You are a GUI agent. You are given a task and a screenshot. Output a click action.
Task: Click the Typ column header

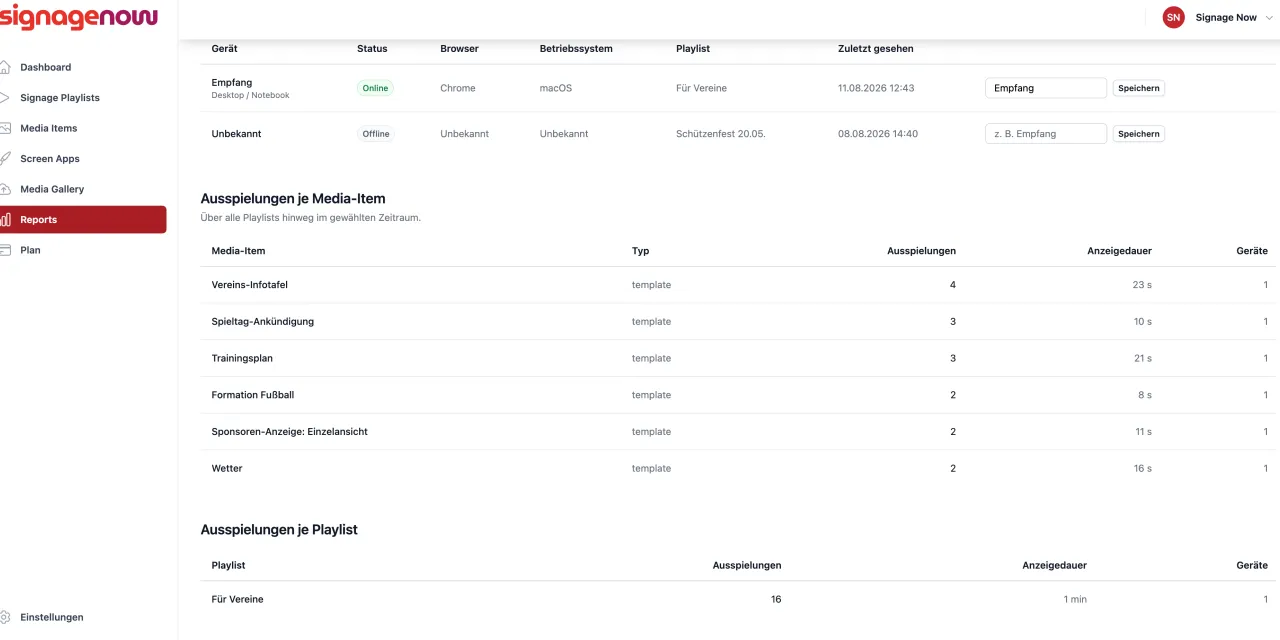click(641, 251)
